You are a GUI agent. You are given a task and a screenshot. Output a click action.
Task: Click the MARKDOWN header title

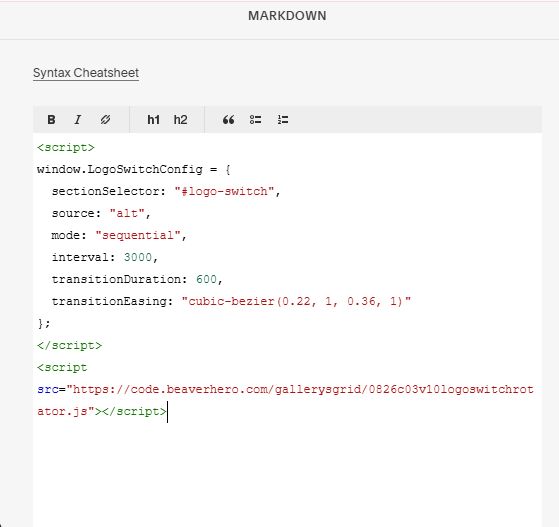tap(287, 16)
